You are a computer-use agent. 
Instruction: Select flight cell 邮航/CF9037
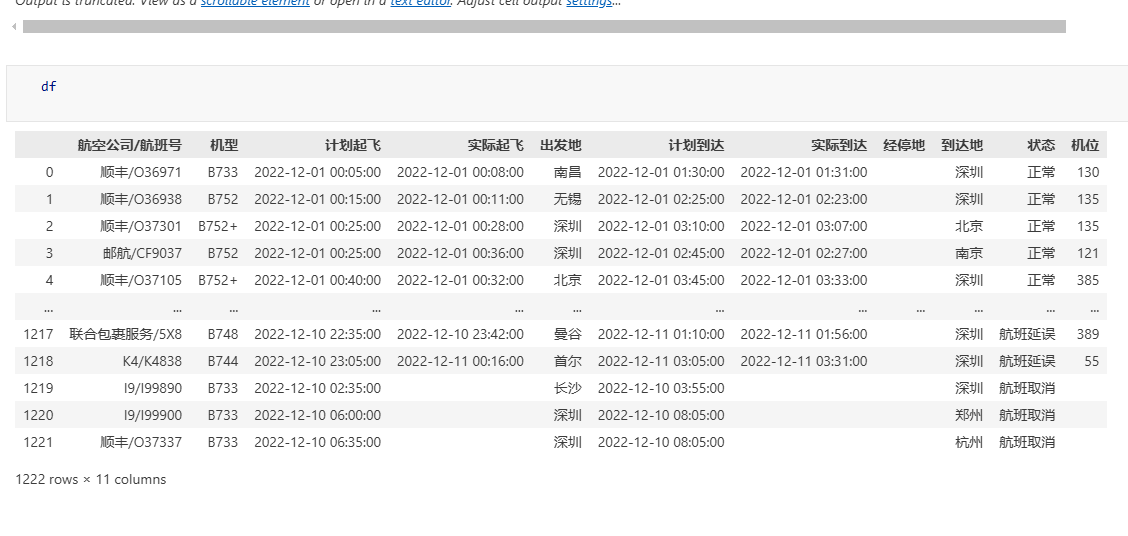142,253
